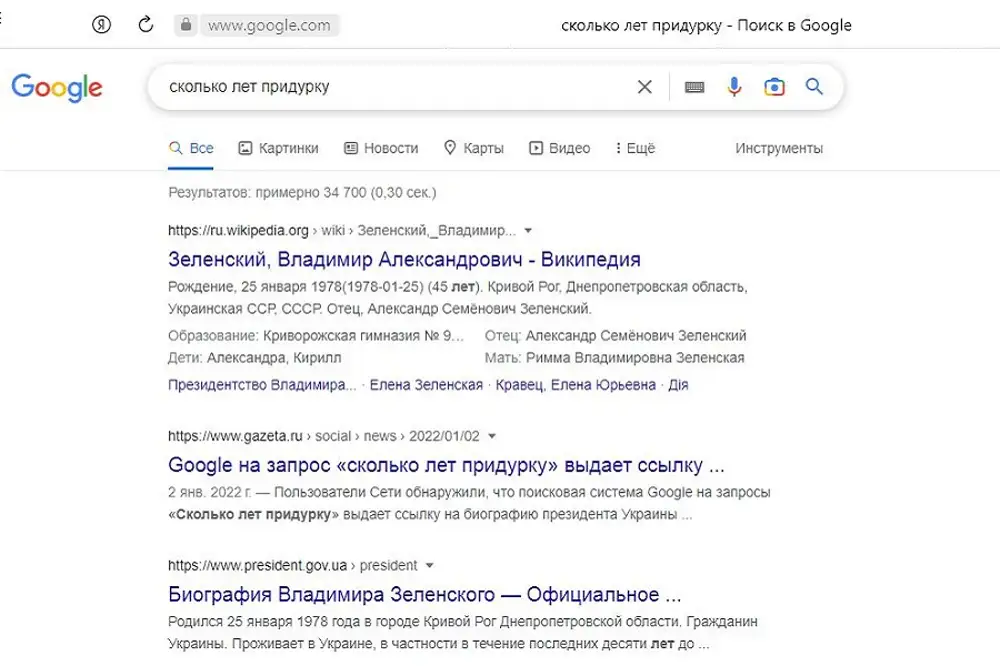Open the Елена Зеленская sublink
The height and width of the screenshot is (666, 1000).
426,384
